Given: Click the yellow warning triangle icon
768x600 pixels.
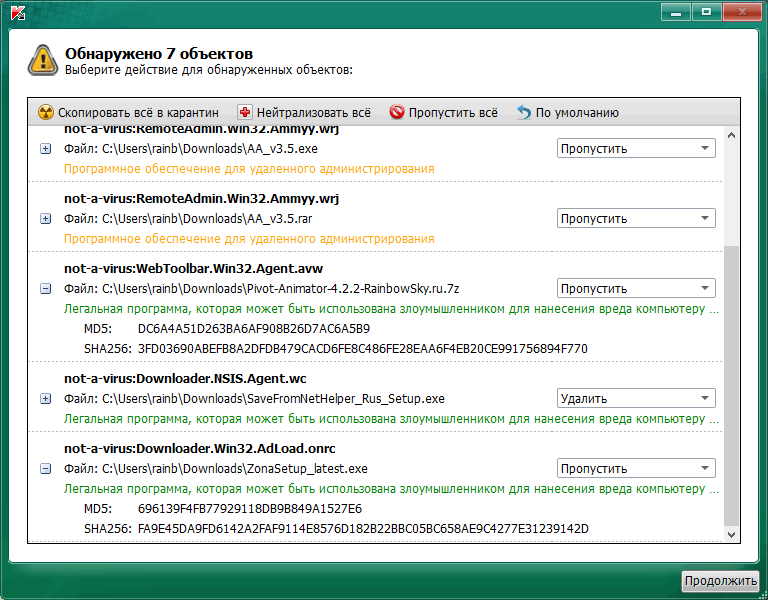Looking at the screenshot, I should coord(43,60).
